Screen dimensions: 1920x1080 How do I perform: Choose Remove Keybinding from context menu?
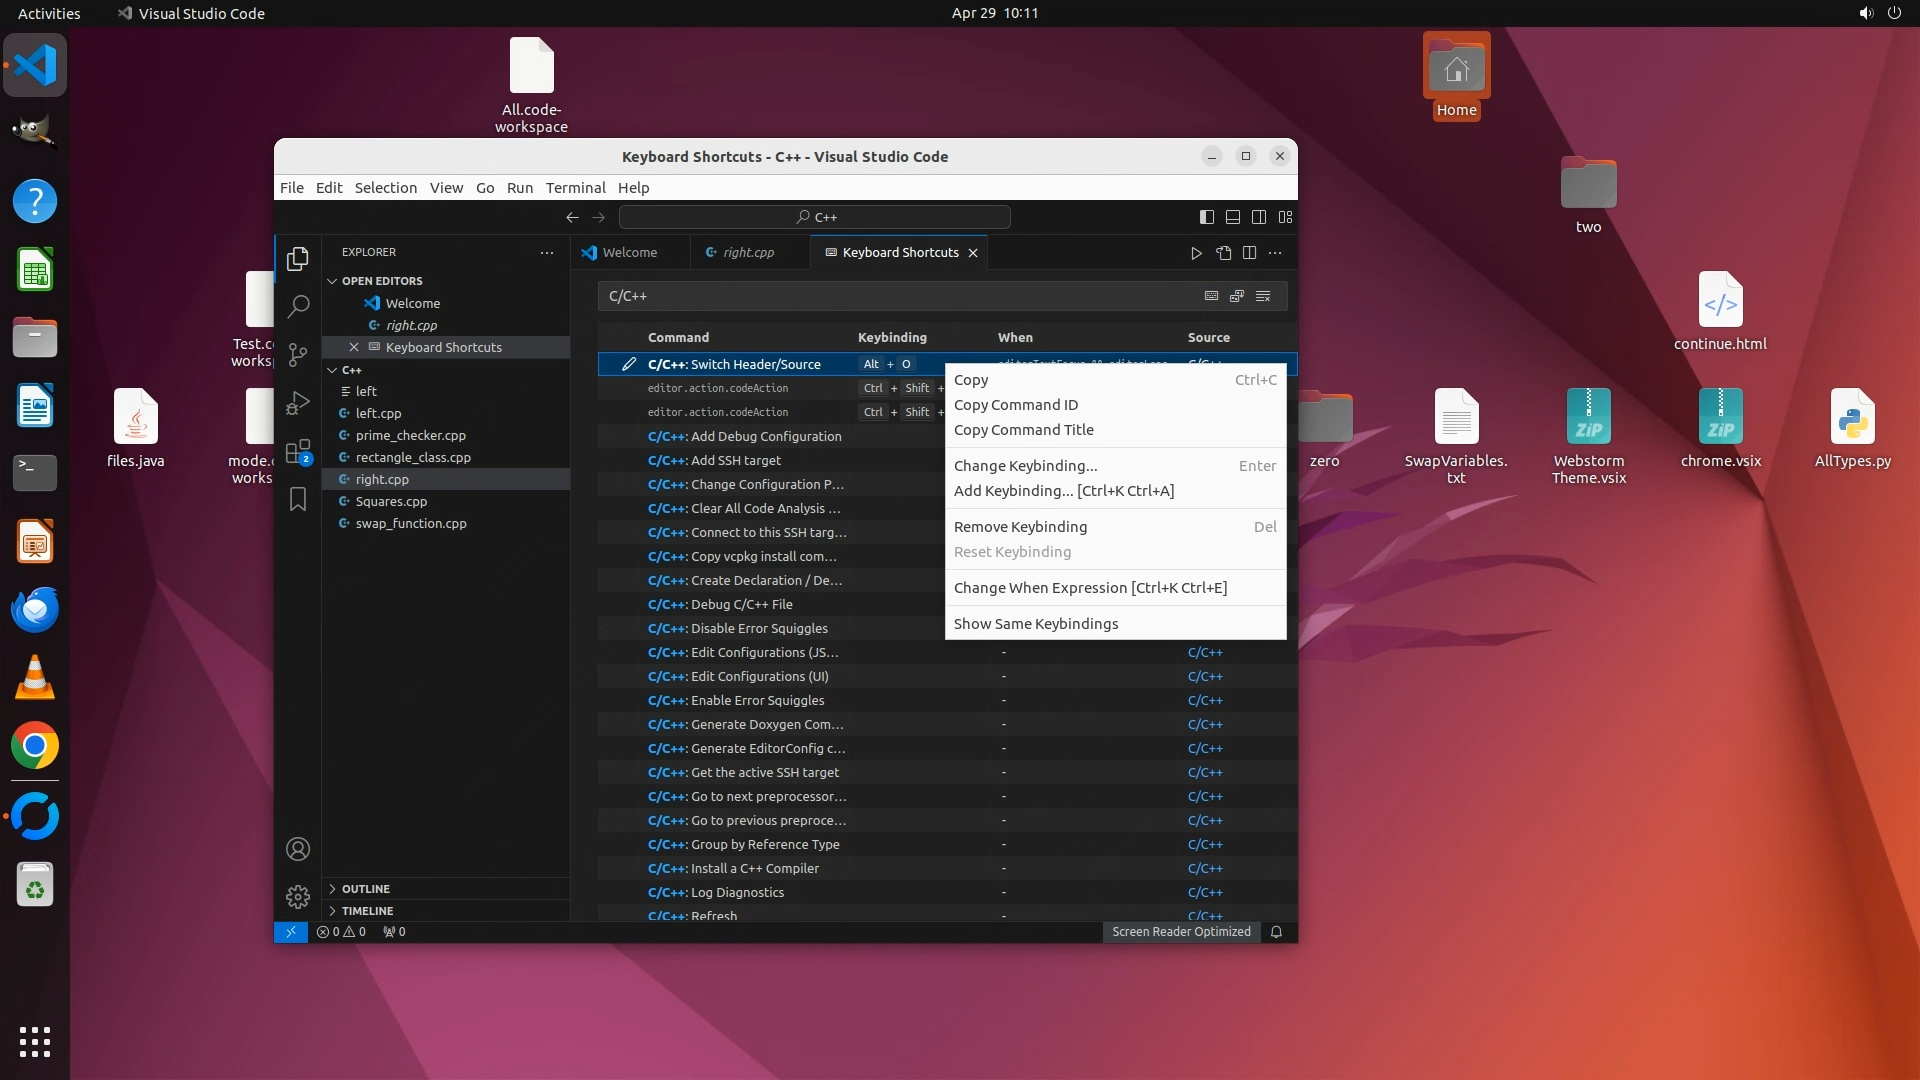click(x=1020, y=527)
